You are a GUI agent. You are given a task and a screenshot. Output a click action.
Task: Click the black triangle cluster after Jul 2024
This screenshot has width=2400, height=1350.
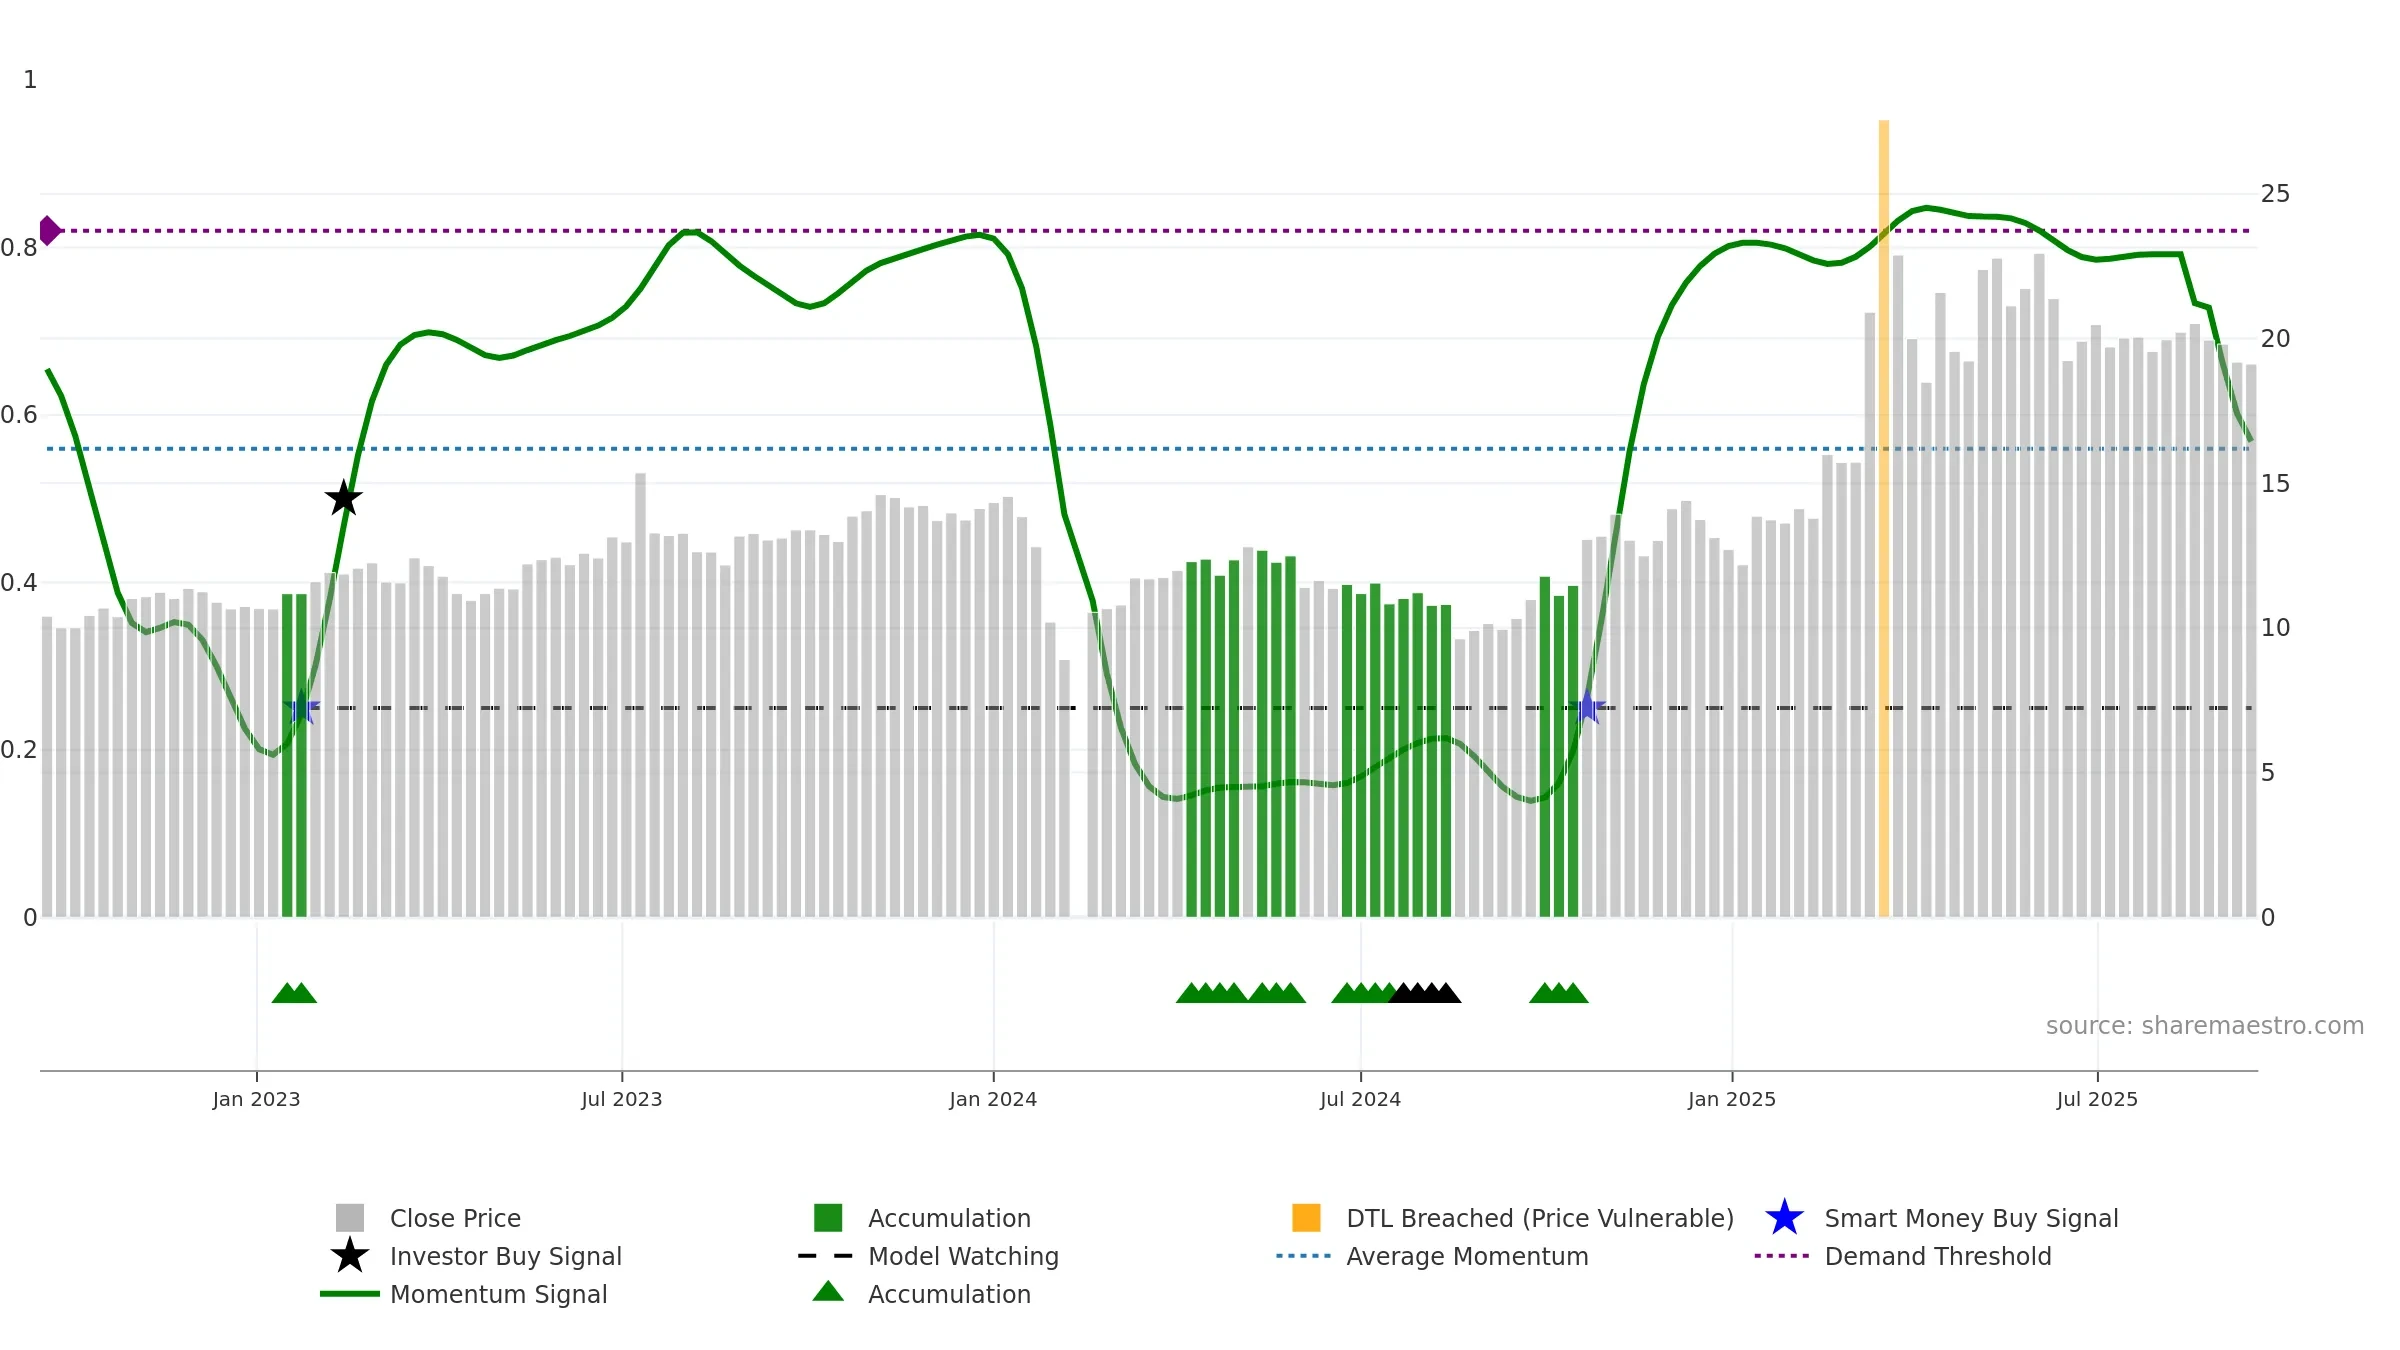(x=1425, y=993)
